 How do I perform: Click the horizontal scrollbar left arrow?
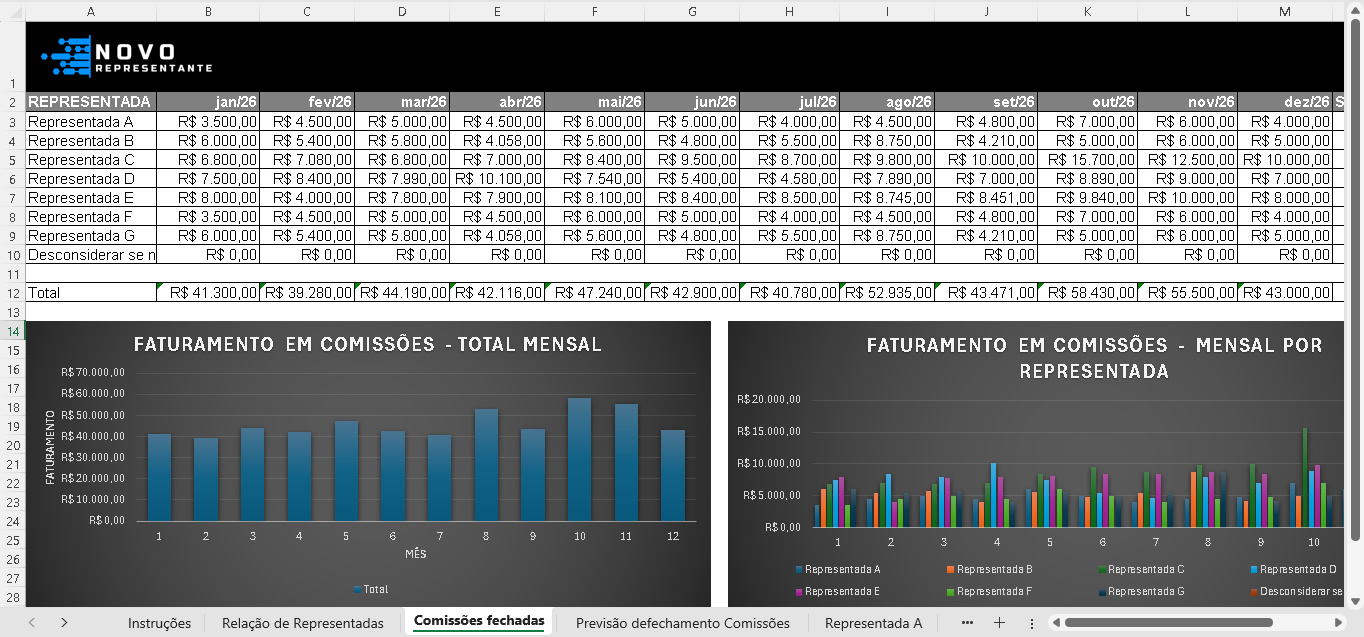pyautogui.click(x=1056, y=623)
